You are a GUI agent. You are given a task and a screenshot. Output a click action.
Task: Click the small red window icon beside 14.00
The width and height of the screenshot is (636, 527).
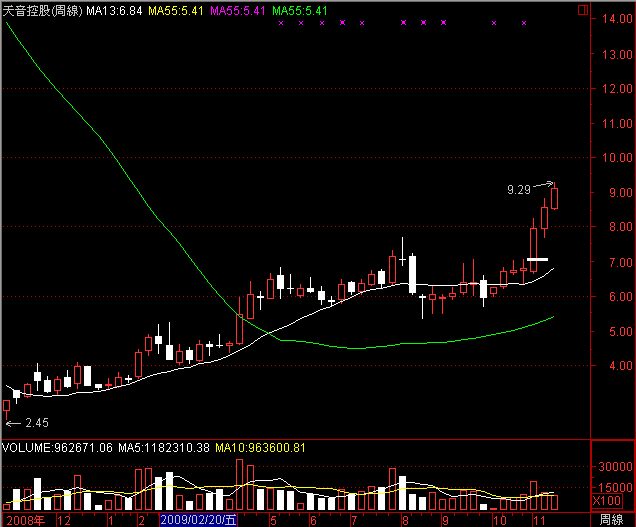tap(583, 10)
